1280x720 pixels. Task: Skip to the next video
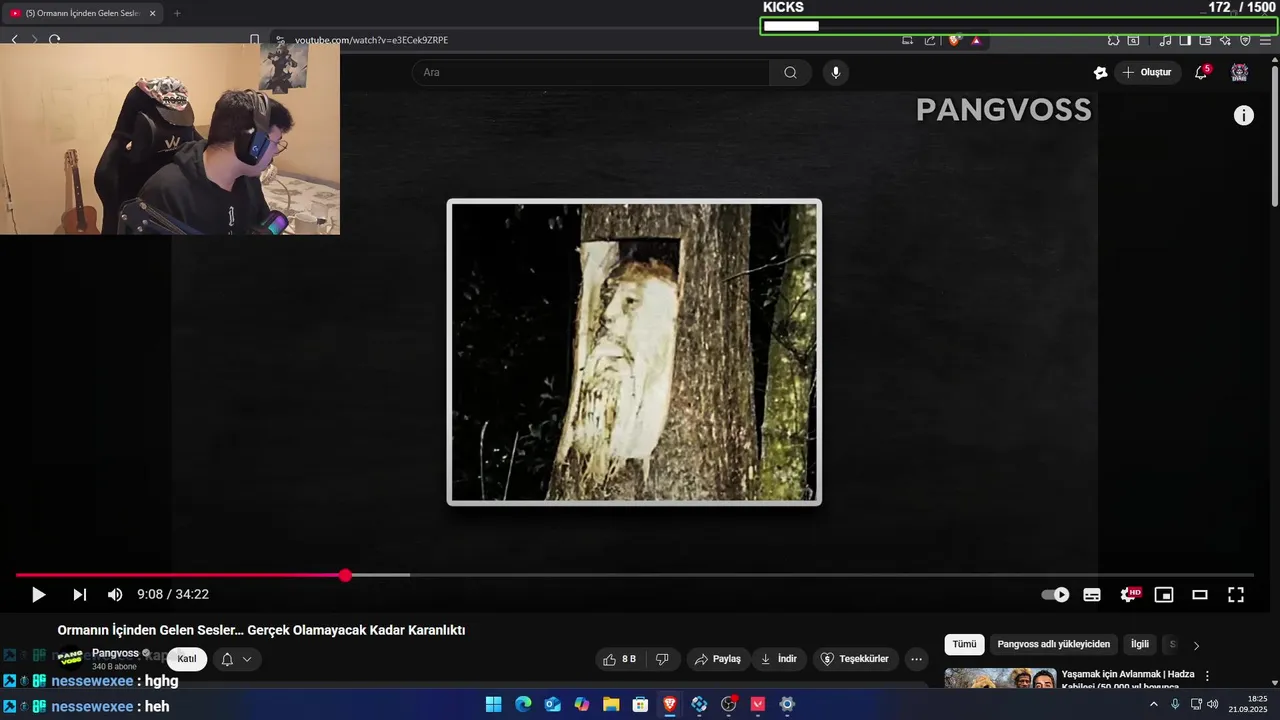(x=79, y=595)
